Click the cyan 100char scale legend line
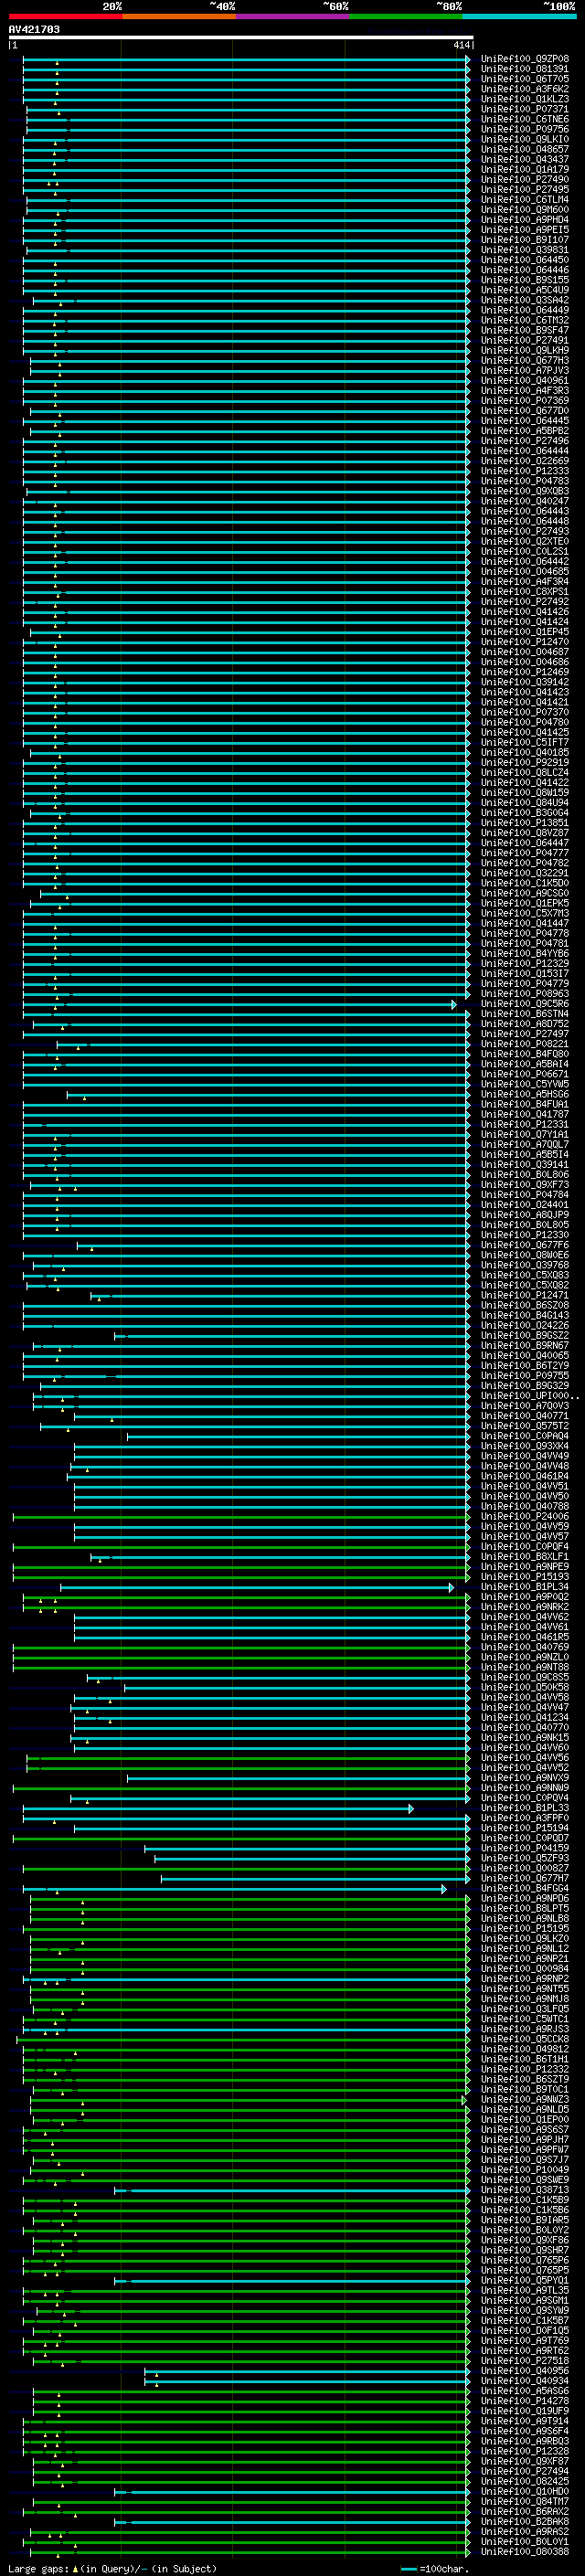This screenshot has height=2576, width=585. (x=408, y=2569)
